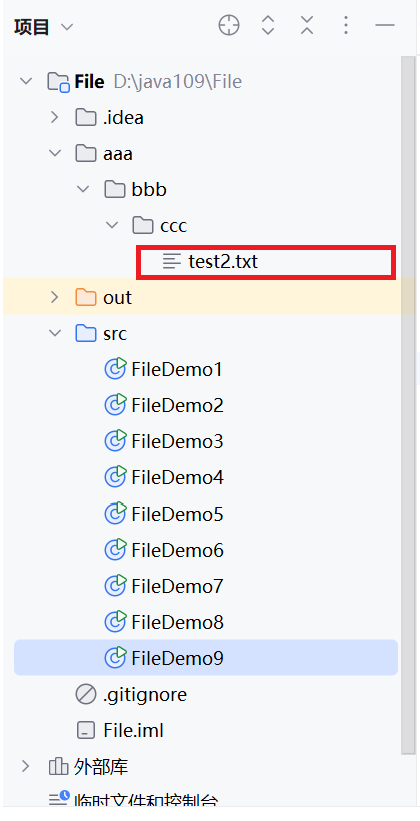Click the FileDemo1 class icon
This screenshot has width=420, height=821.
click(115, 369)
